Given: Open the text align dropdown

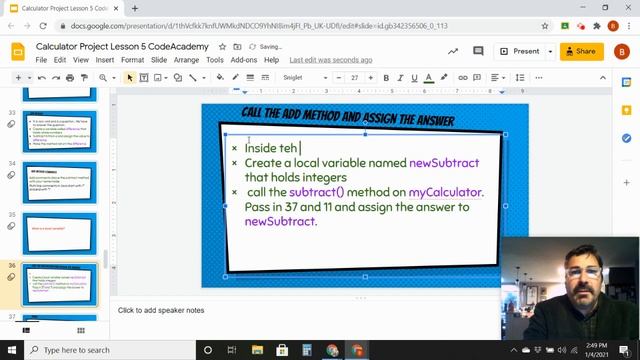Looking at the screenshot, I should pyautogui.click(x=498, y=78).
